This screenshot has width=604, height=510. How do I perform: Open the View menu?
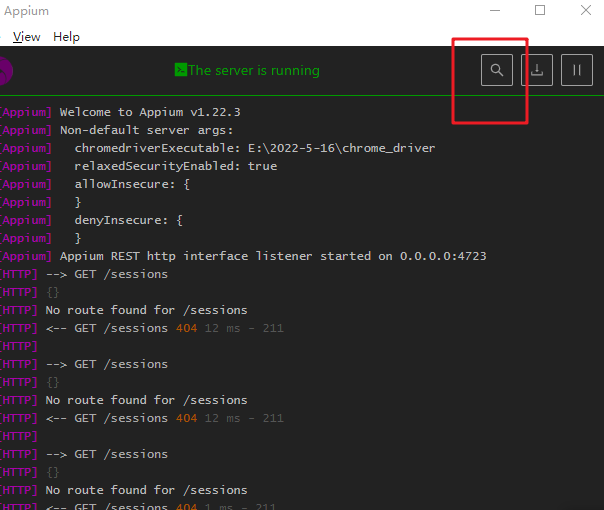26,37
